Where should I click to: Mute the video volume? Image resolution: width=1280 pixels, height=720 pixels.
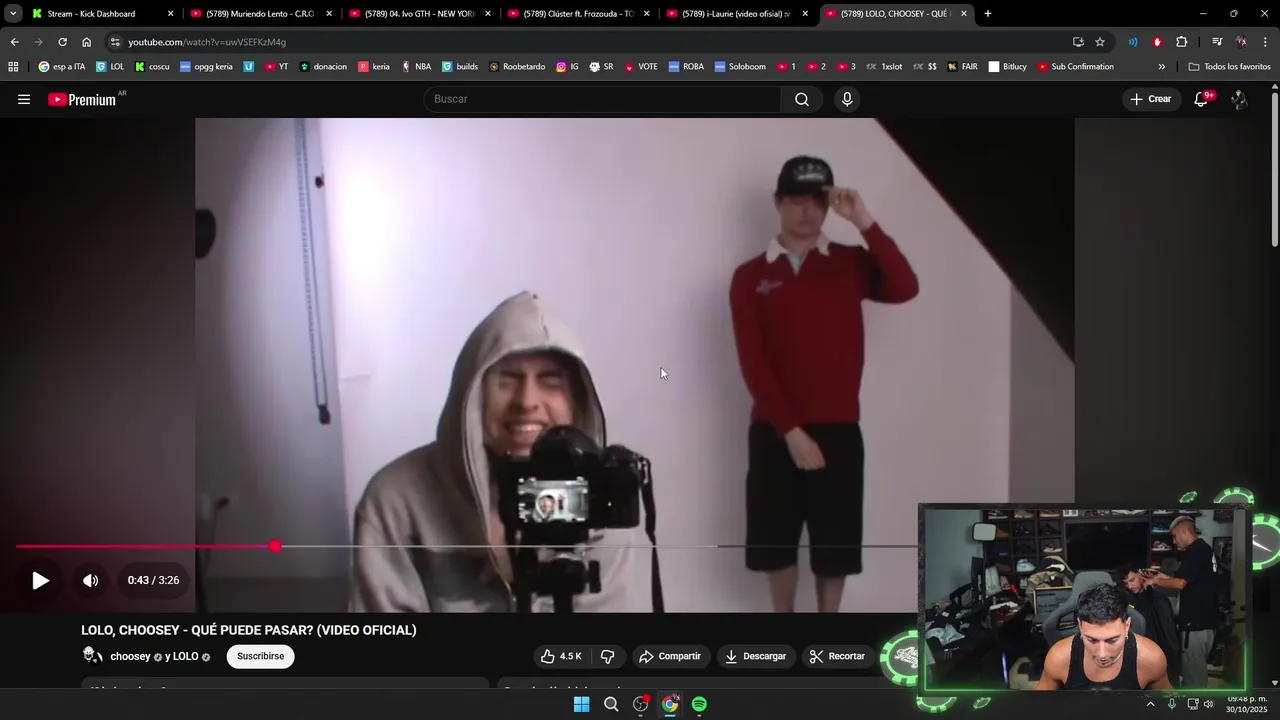tap(90, 580)
